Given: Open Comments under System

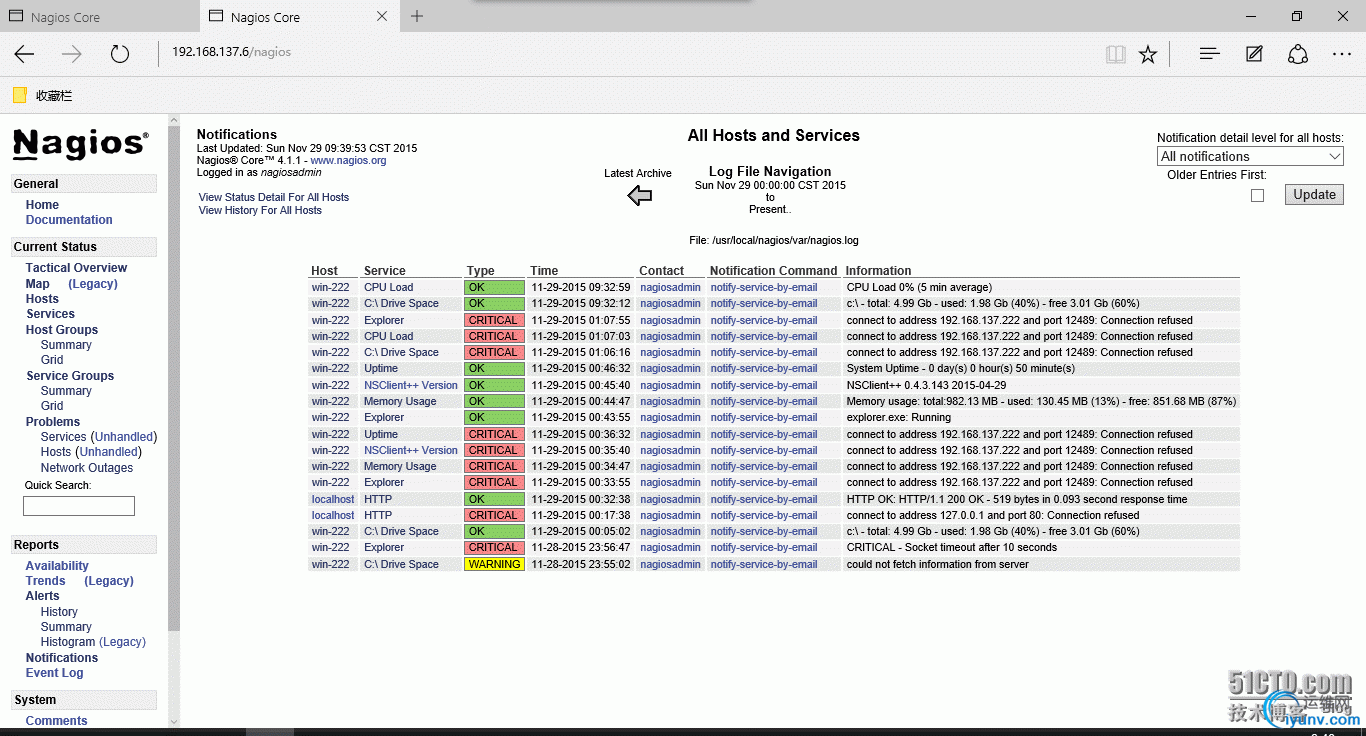Looking at the screenshot, I should click(x=56, y=721).
